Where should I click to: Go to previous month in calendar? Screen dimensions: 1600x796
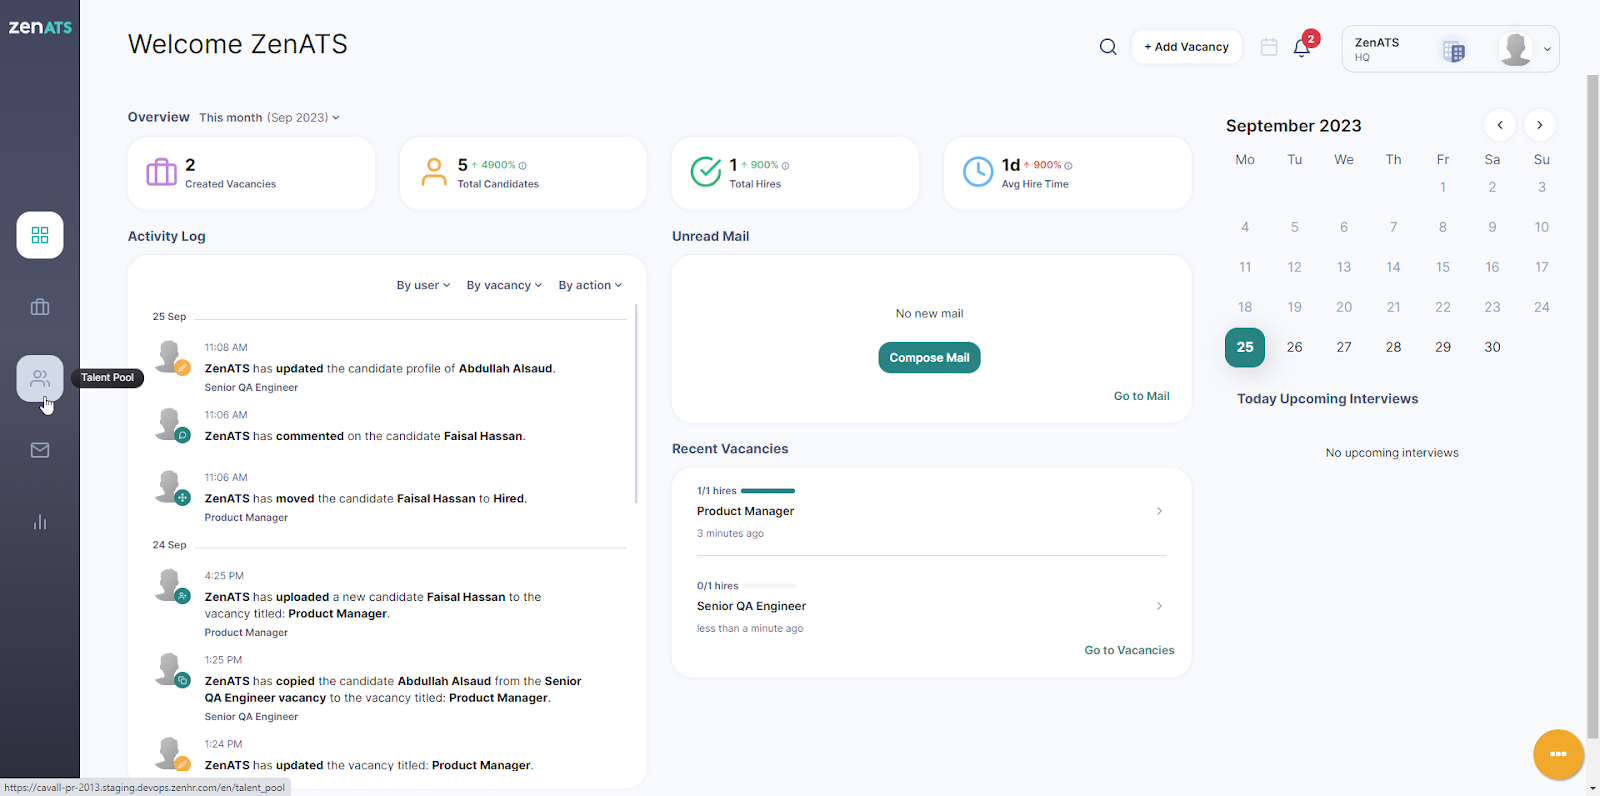(1500, 125)
